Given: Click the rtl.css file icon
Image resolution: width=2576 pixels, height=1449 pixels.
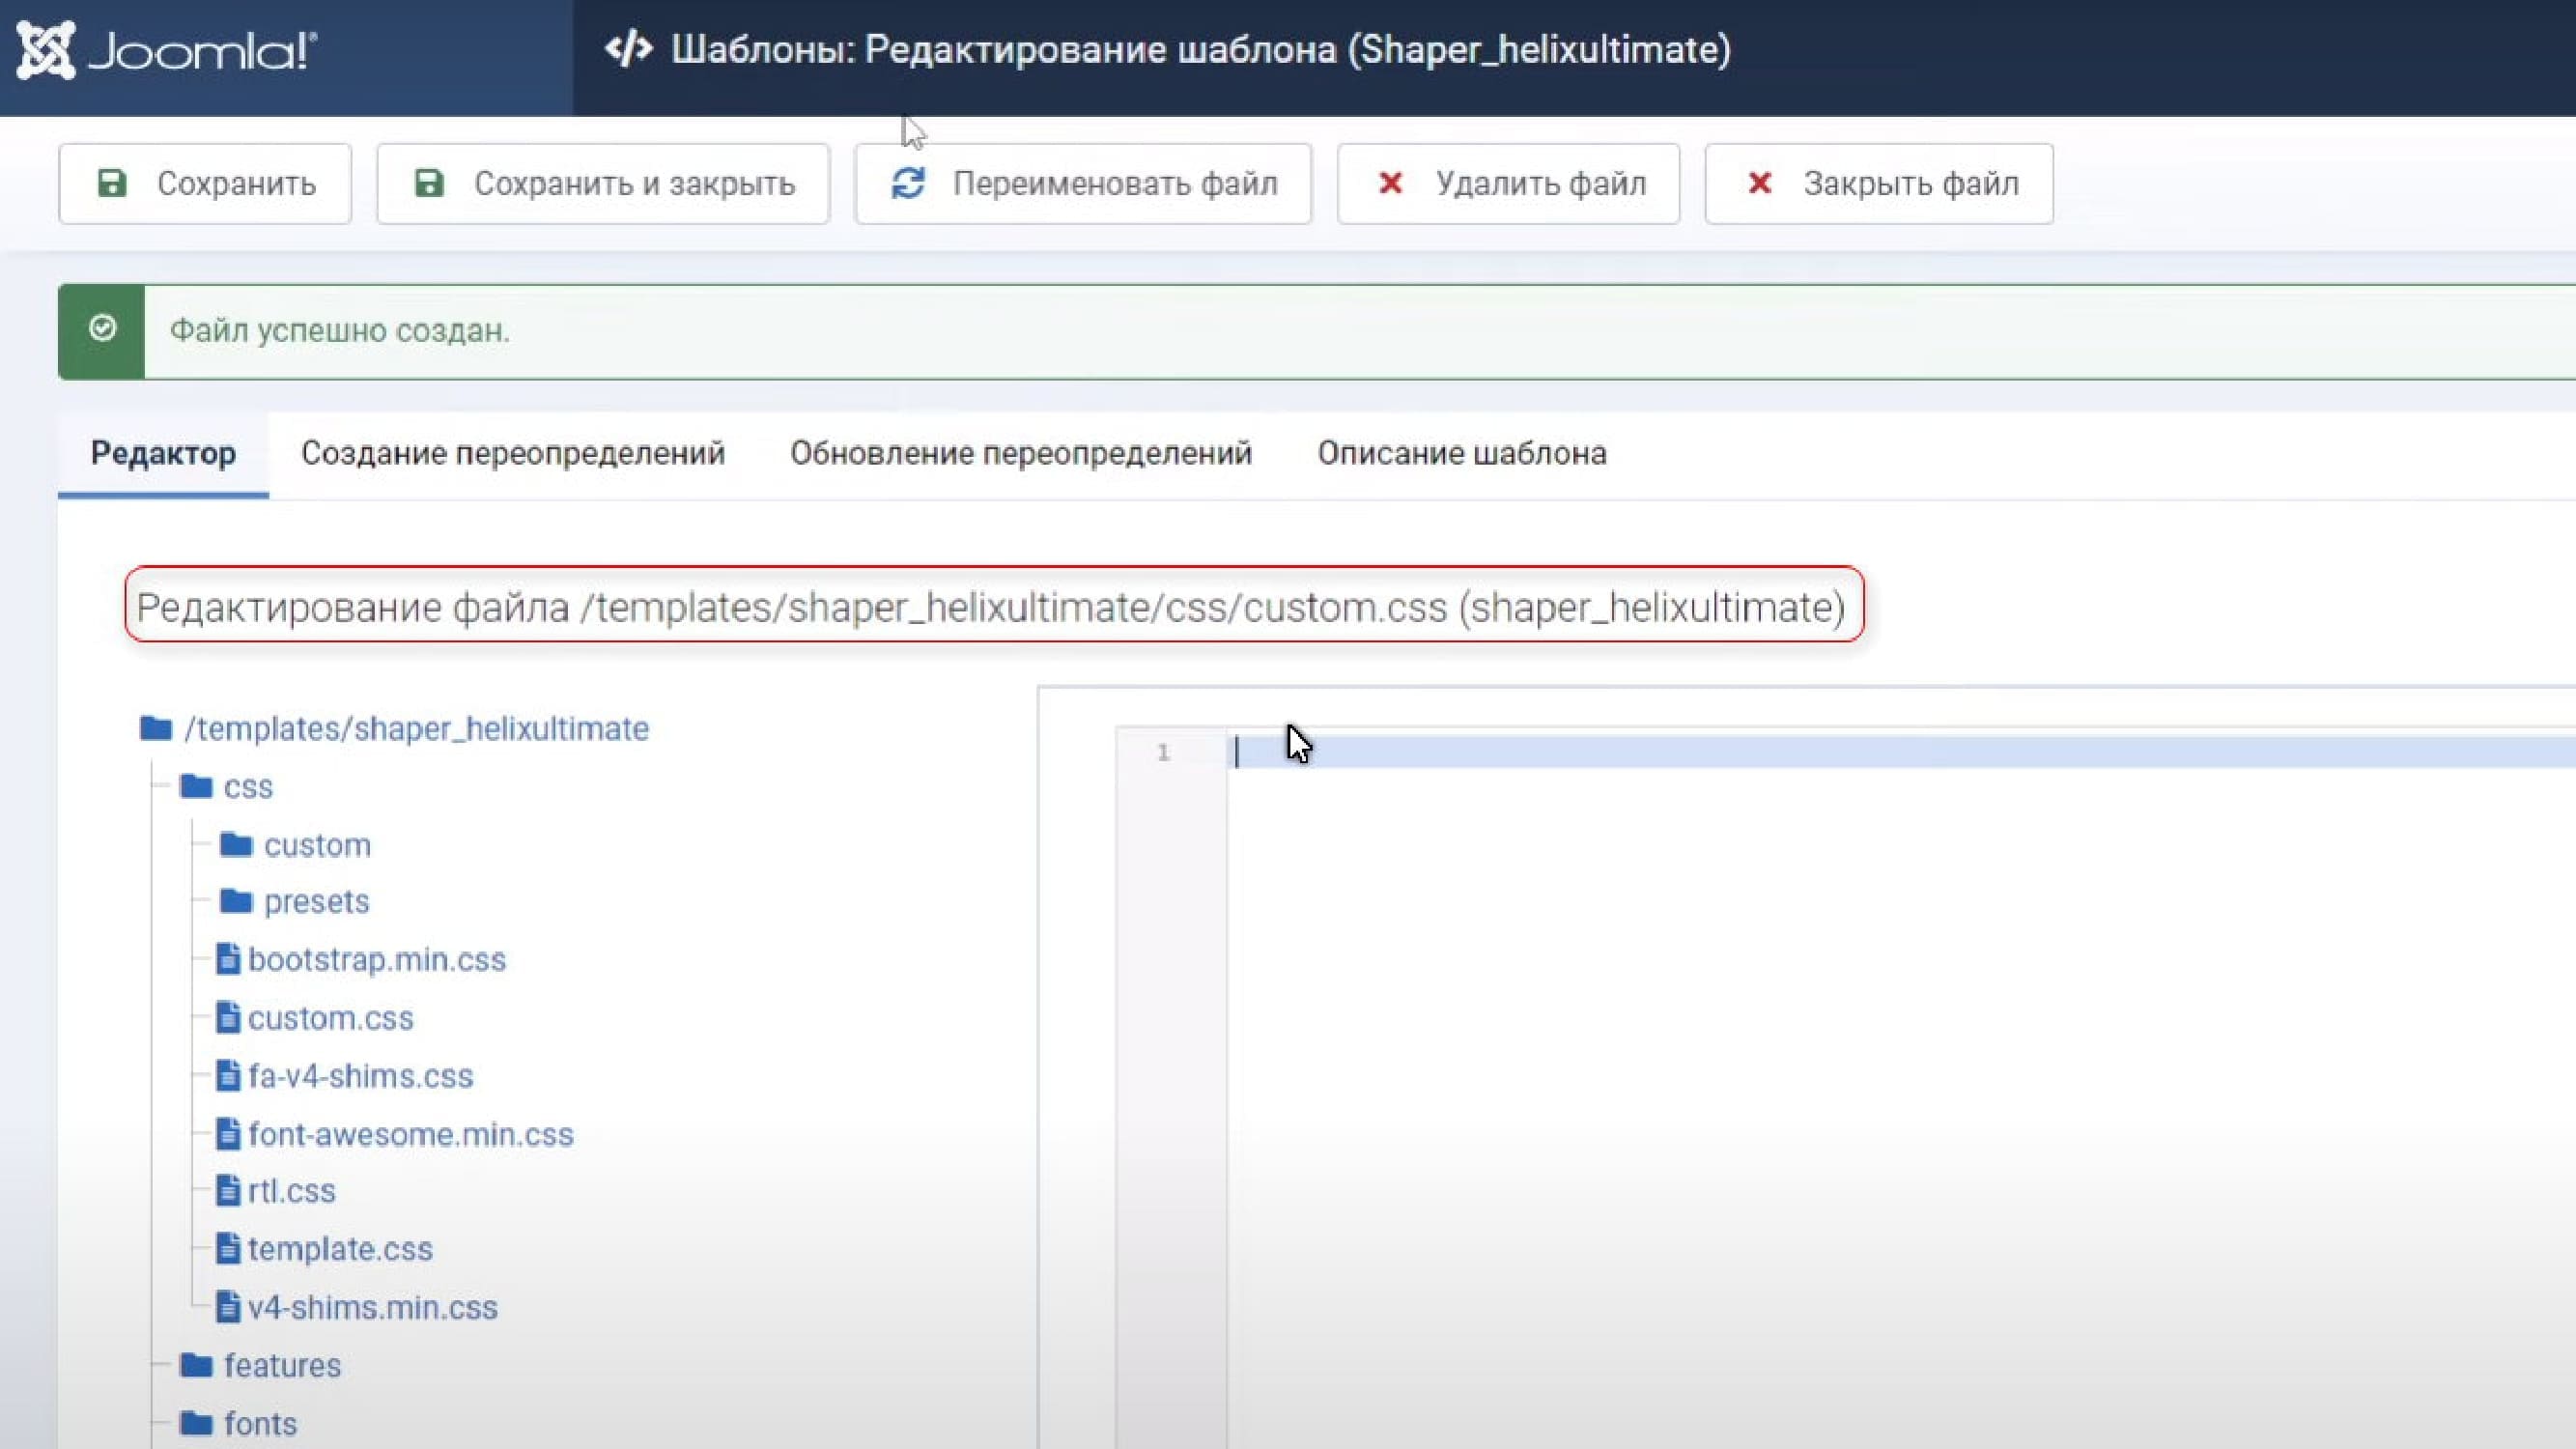Looking at the screenshot, I should [x=228, y=1190].
